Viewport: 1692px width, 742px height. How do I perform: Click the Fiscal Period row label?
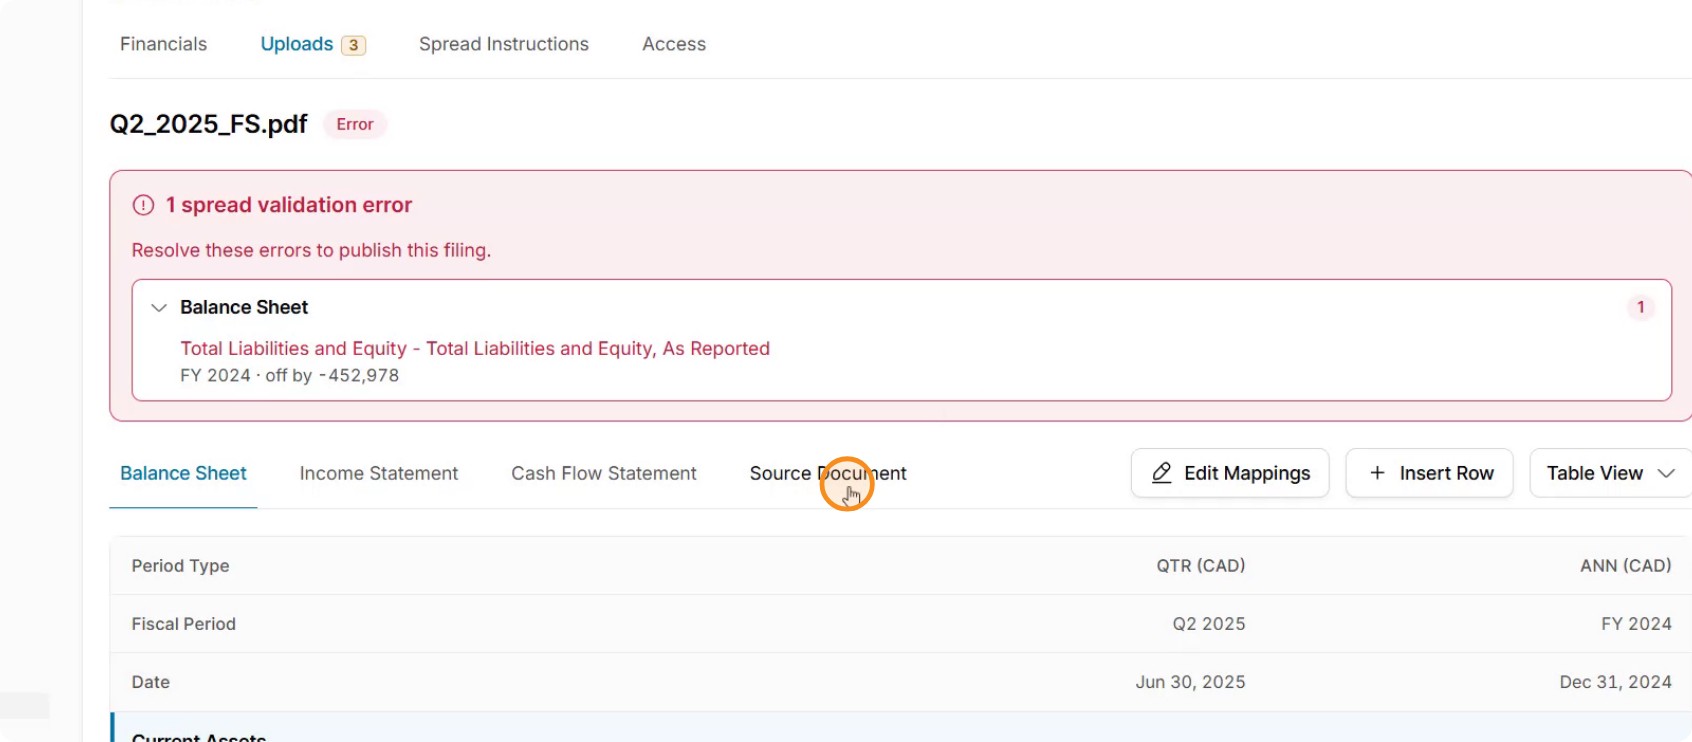click(183, 623)
